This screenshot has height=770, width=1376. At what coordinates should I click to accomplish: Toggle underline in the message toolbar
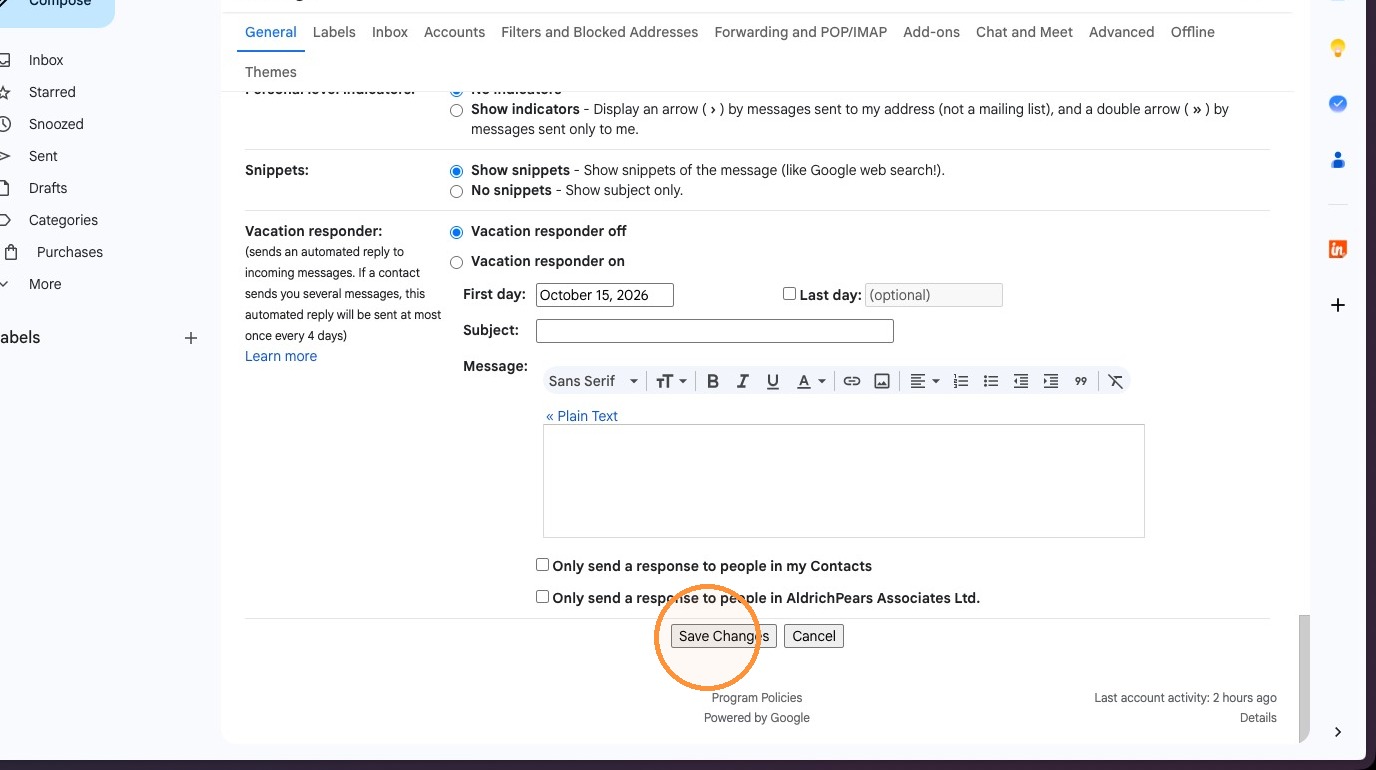[773, 381]
